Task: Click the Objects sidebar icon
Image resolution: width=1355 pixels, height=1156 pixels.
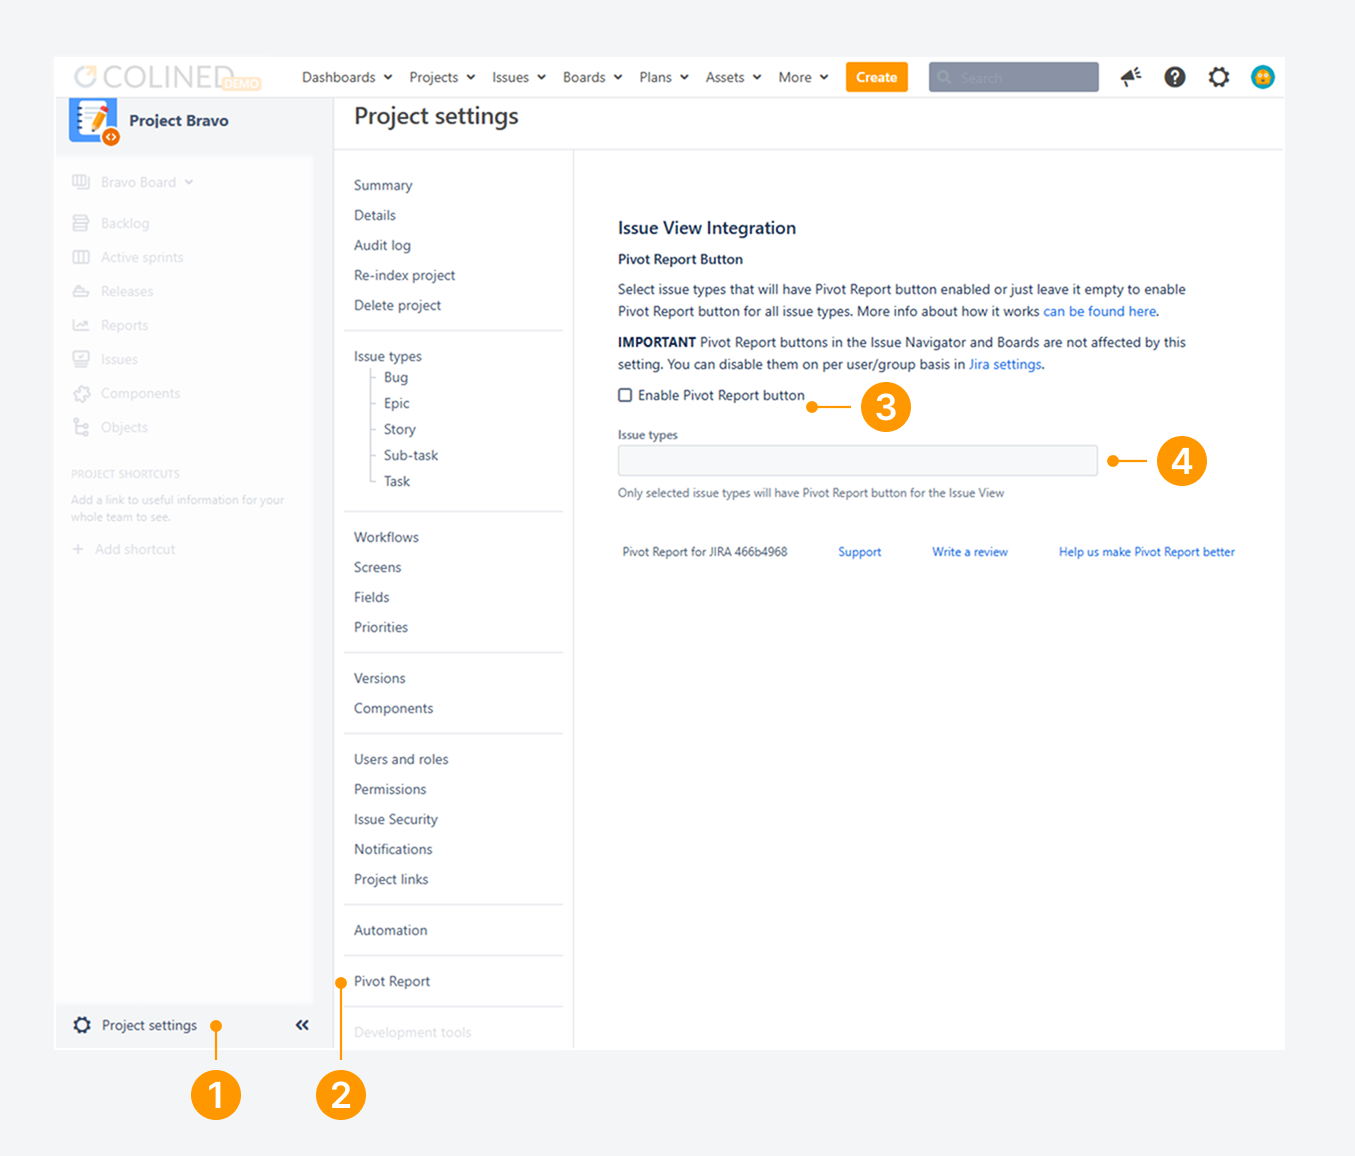Action: click(81, 427)
